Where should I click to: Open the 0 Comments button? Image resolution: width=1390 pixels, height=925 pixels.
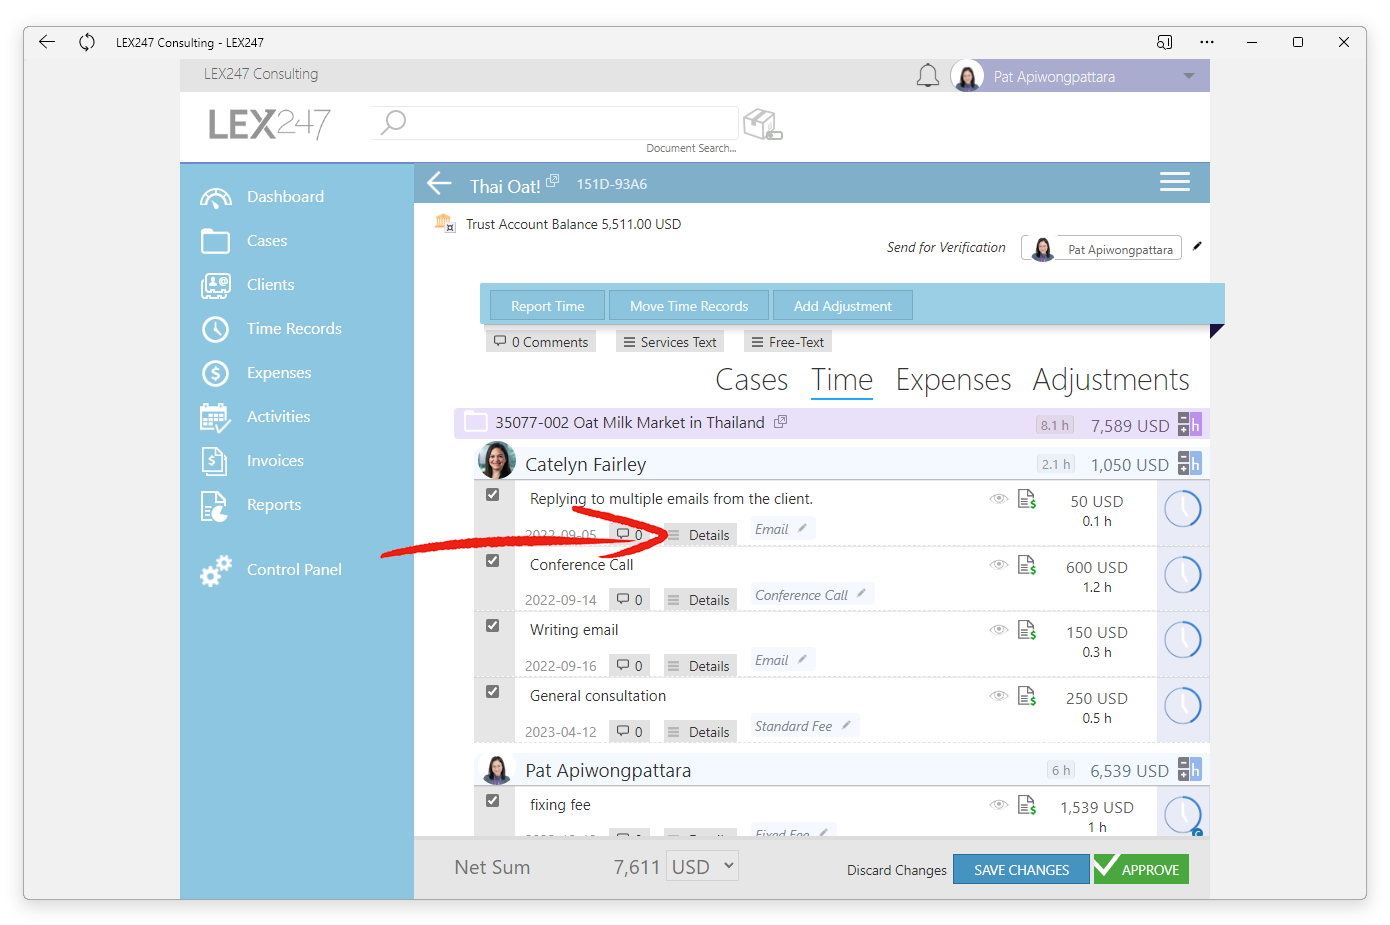point(541,342)
